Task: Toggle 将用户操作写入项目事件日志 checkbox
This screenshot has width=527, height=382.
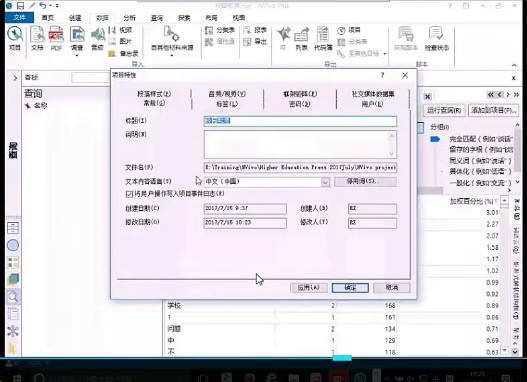Action: click(x=129, y=194)
